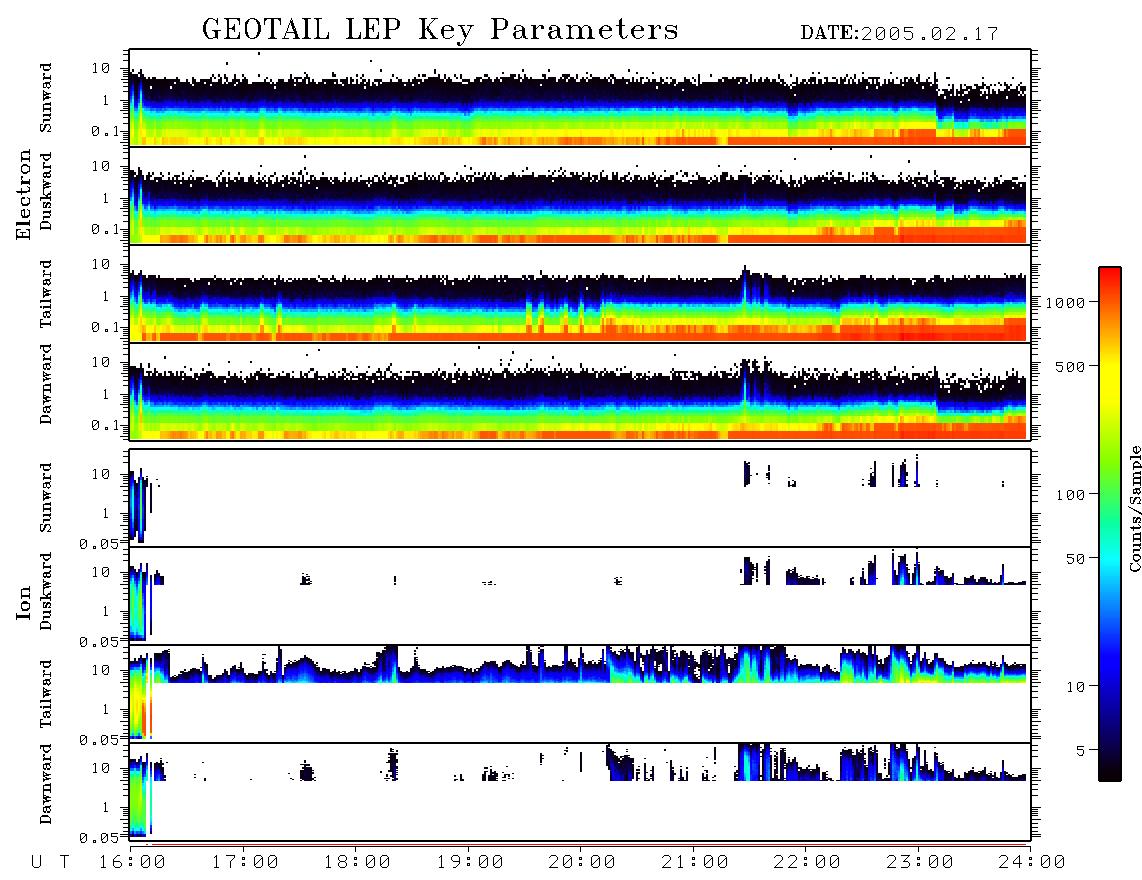
Task: Open the Electron Duskward spectrogram panel
Action: pyautogui.click(x=580, y=195)
